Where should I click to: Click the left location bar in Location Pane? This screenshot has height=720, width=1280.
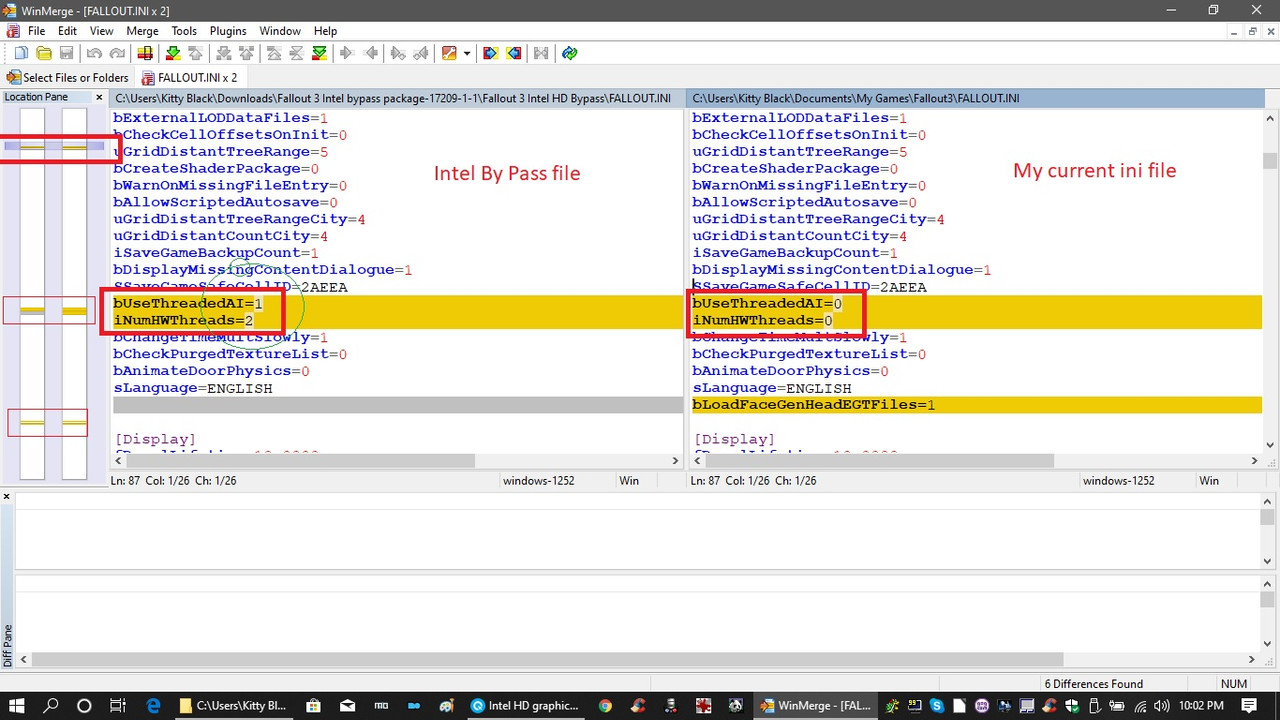click(x=33, y=293)
